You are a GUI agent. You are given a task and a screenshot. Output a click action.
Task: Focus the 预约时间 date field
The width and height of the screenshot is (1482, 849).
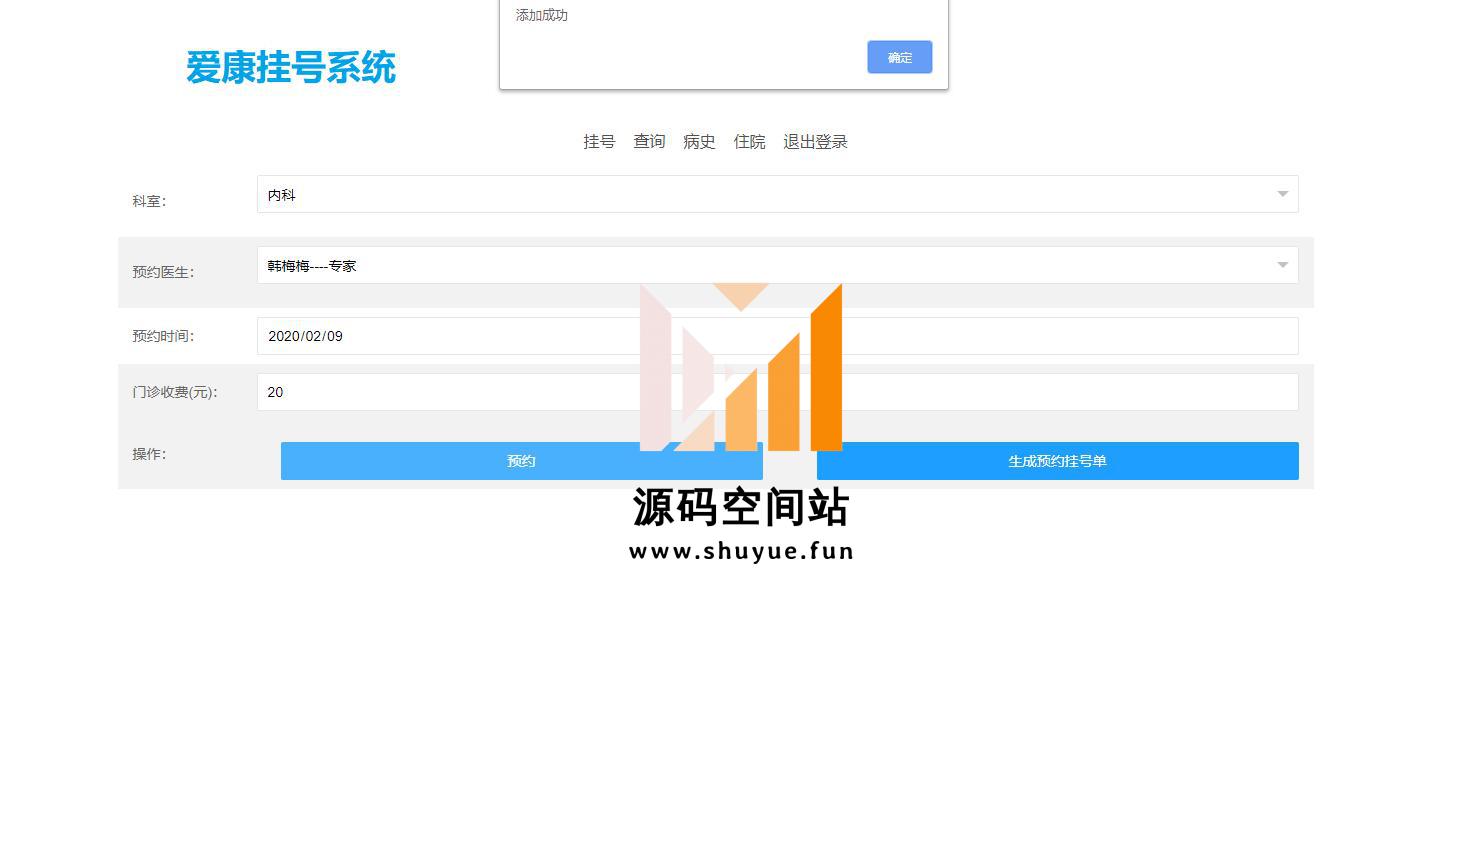click(777, 336)
